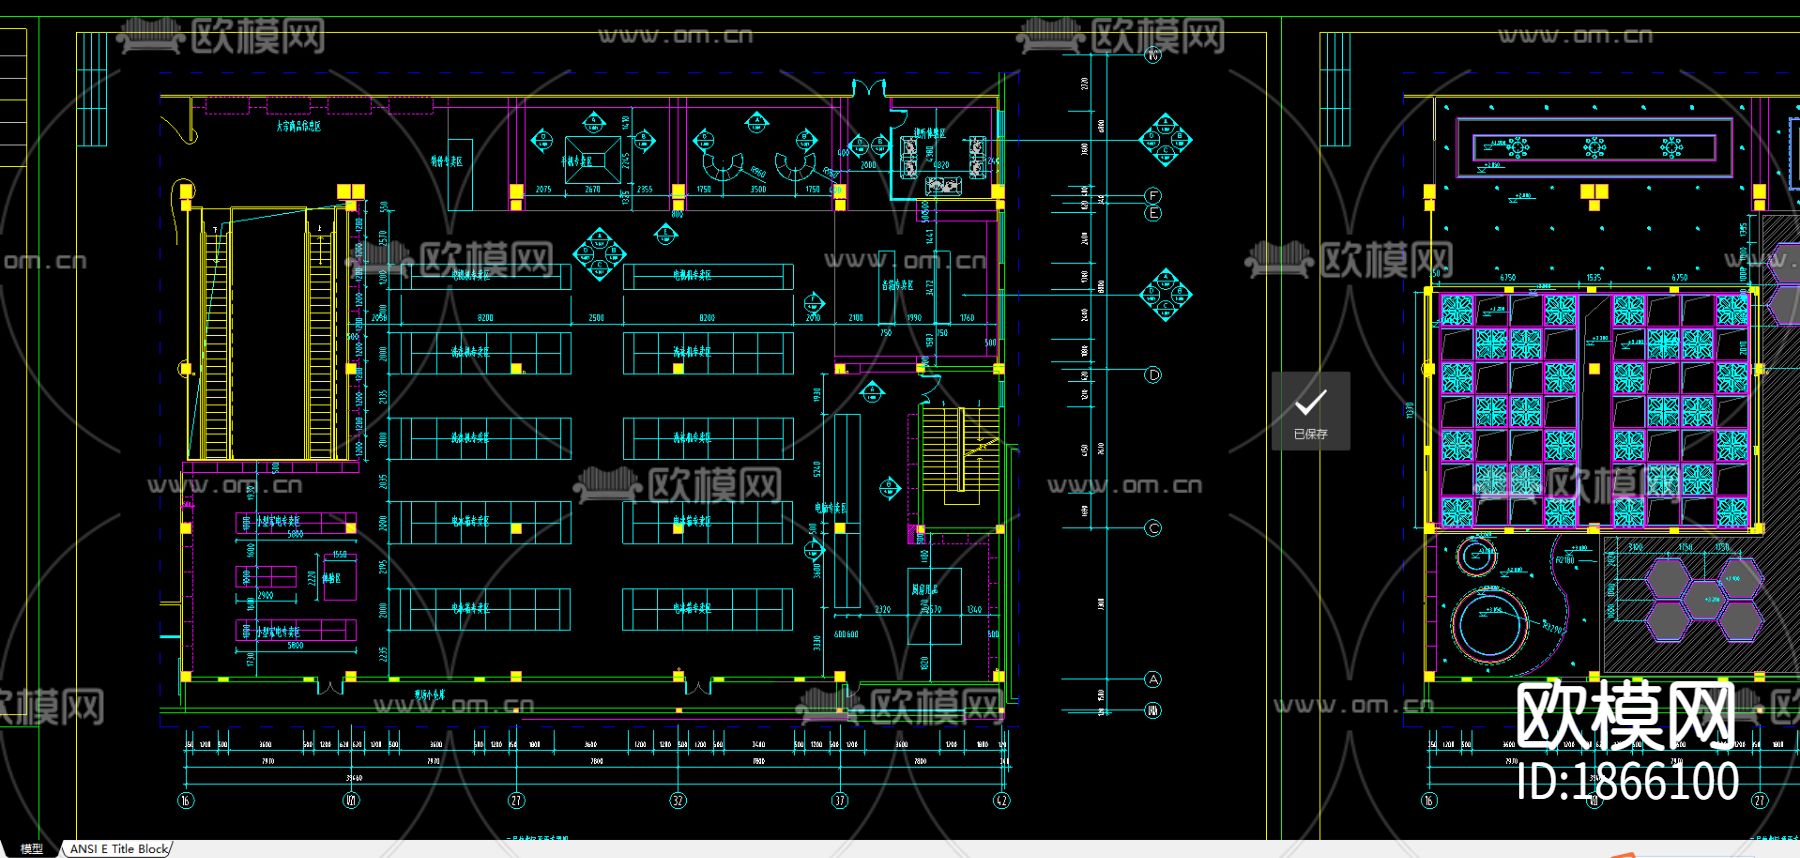Select the staircase block near axis C

tap(960, 453)
